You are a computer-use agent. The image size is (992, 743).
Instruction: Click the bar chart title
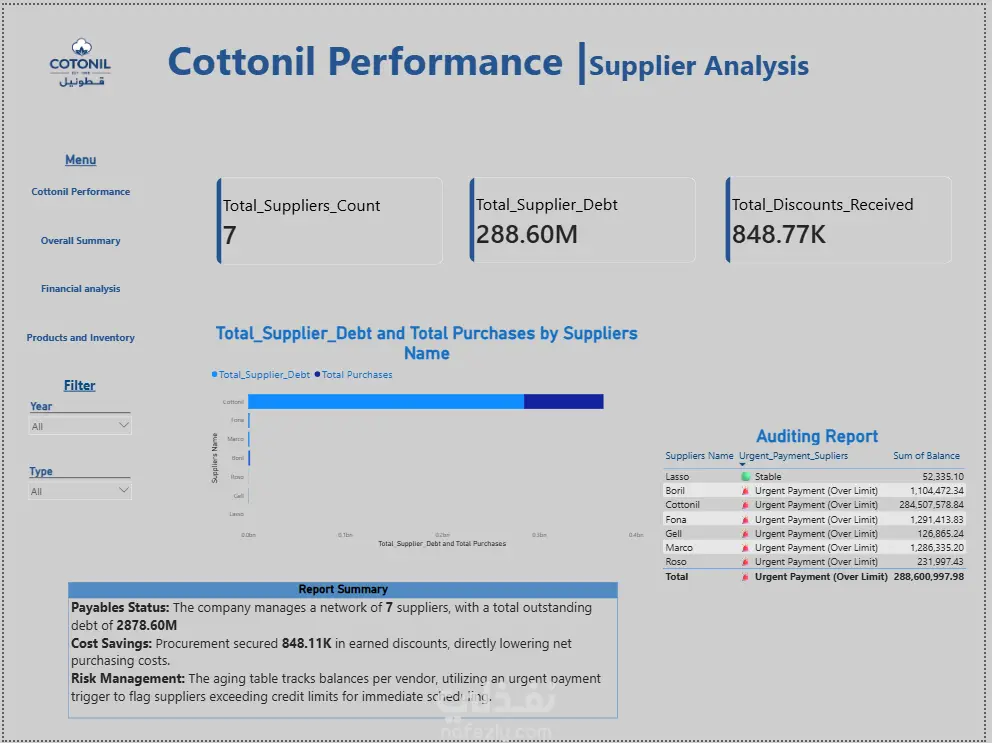[x=426, y=343]
